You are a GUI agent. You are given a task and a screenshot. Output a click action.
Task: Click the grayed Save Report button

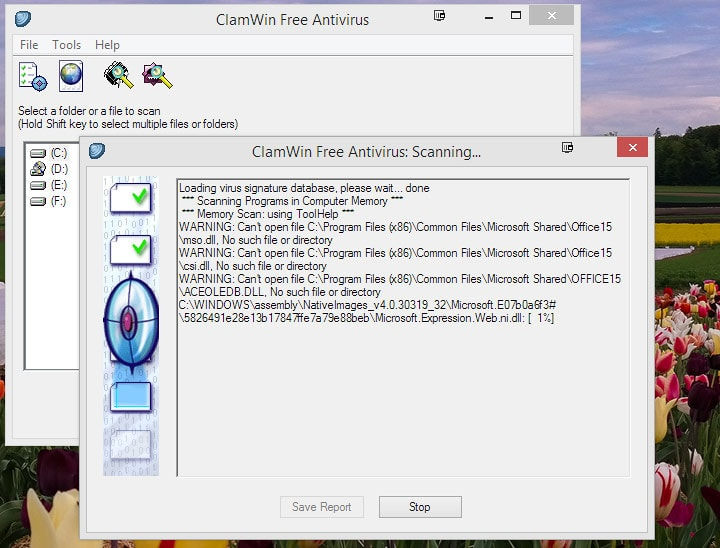coord(321,507)
